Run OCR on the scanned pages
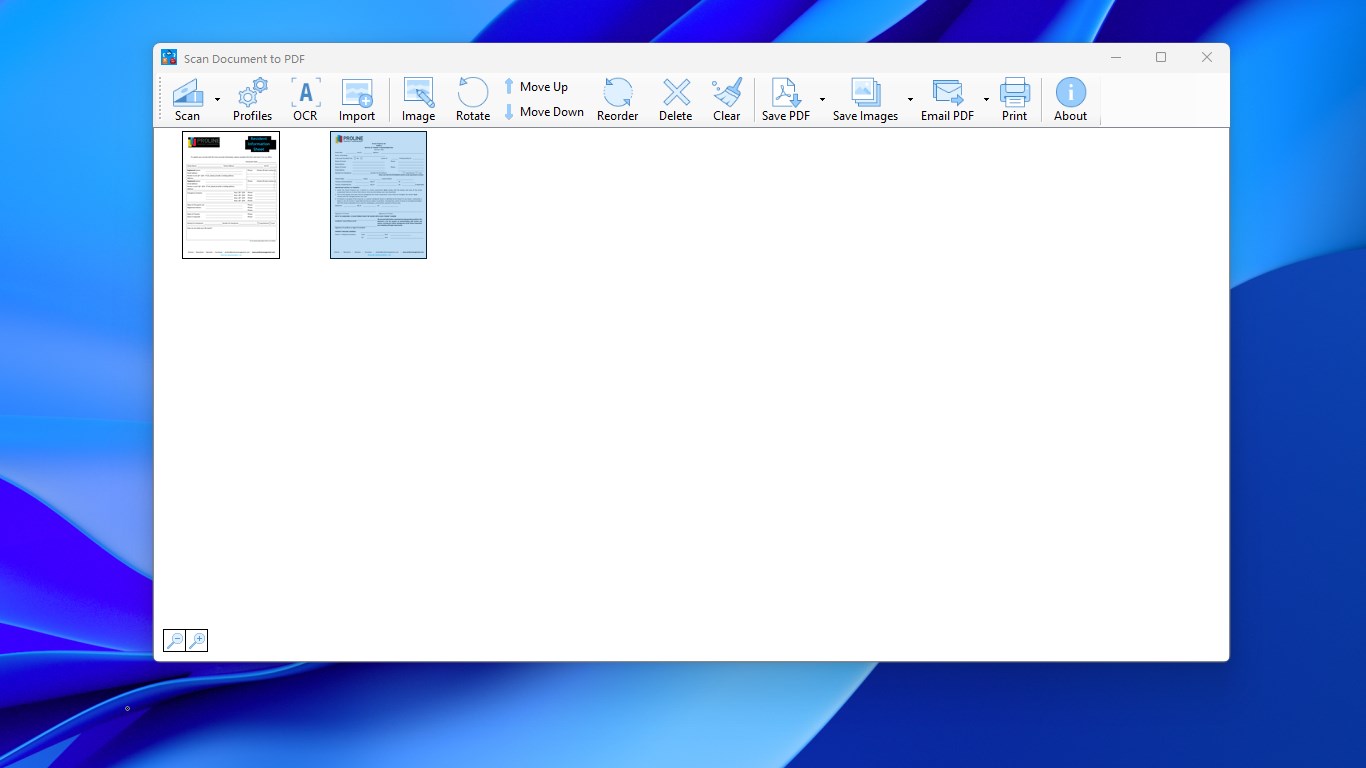The height and width of the screenshot is (768, 1366). click(305, 98)
